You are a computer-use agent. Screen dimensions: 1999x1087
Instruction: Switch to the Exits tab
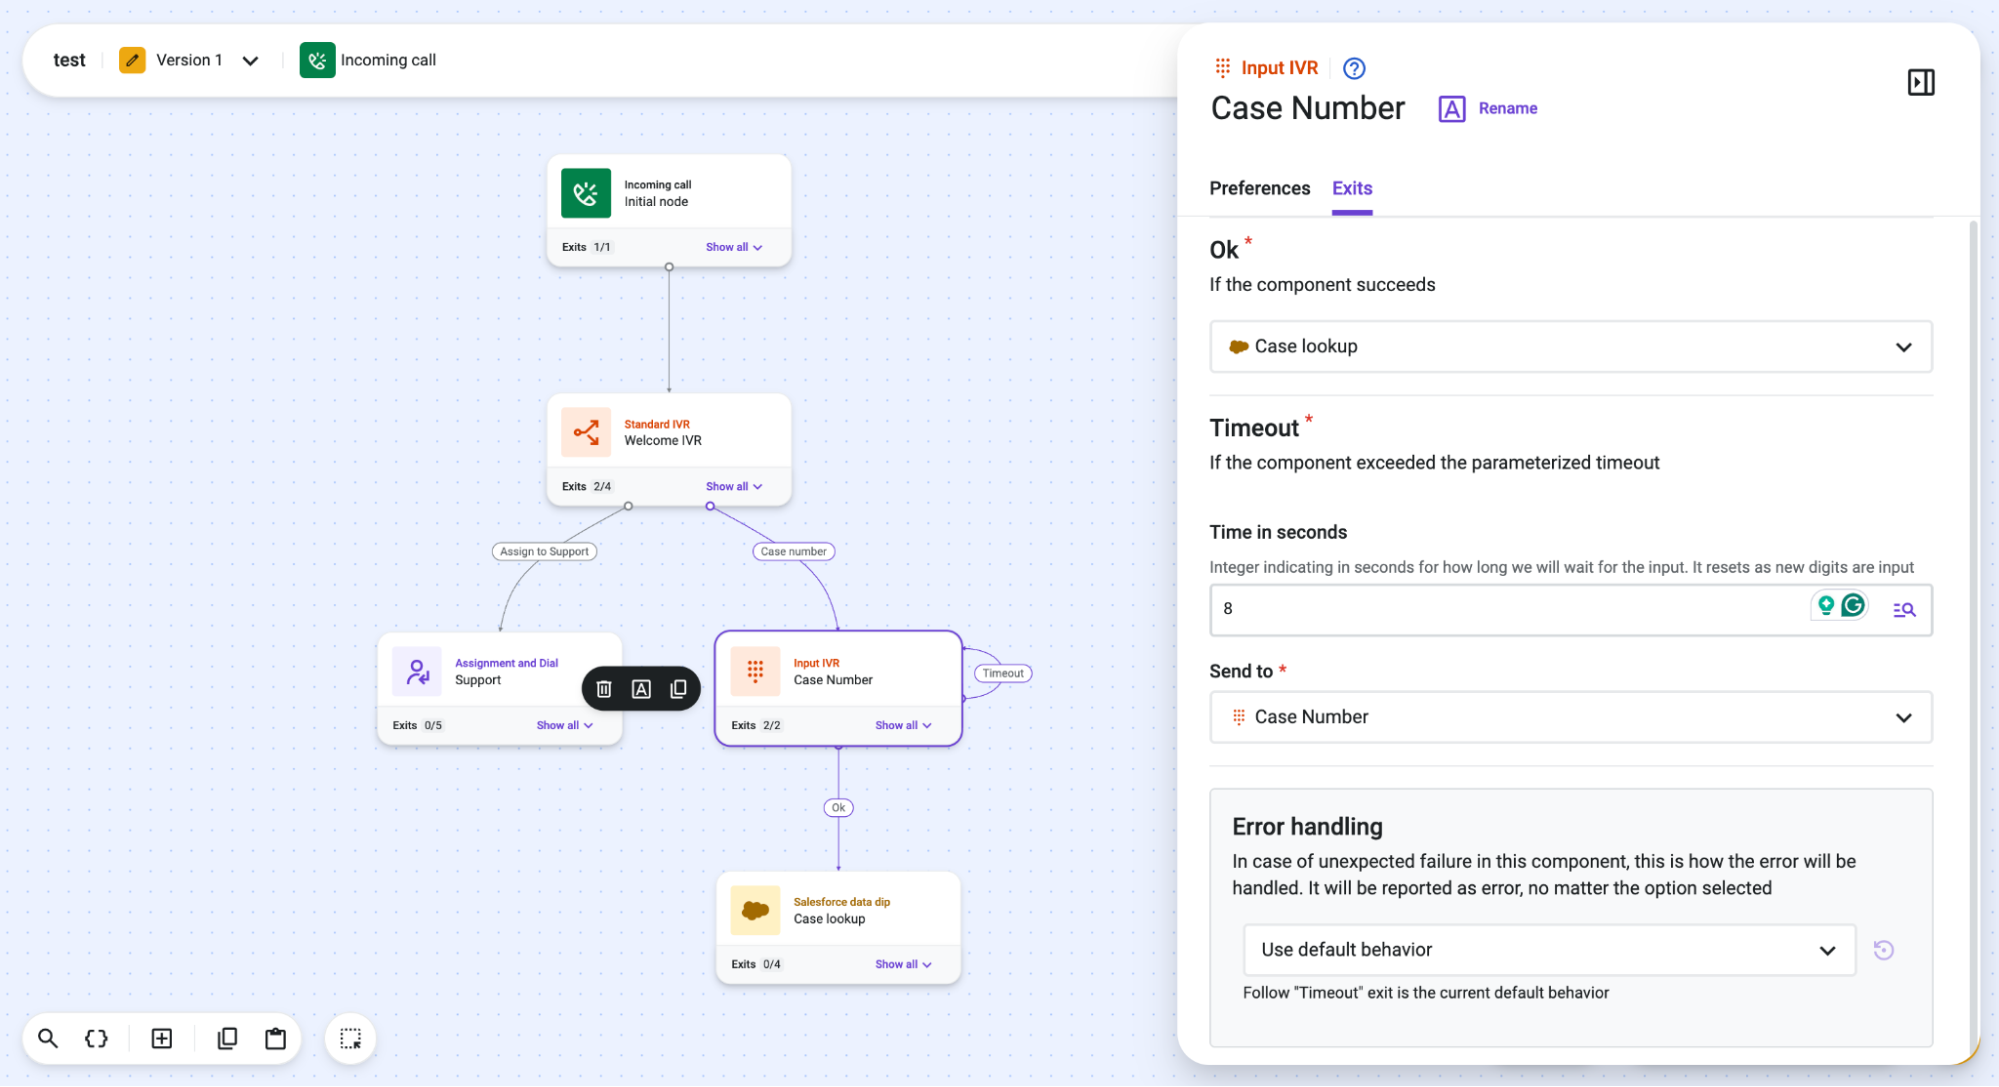1352,188
